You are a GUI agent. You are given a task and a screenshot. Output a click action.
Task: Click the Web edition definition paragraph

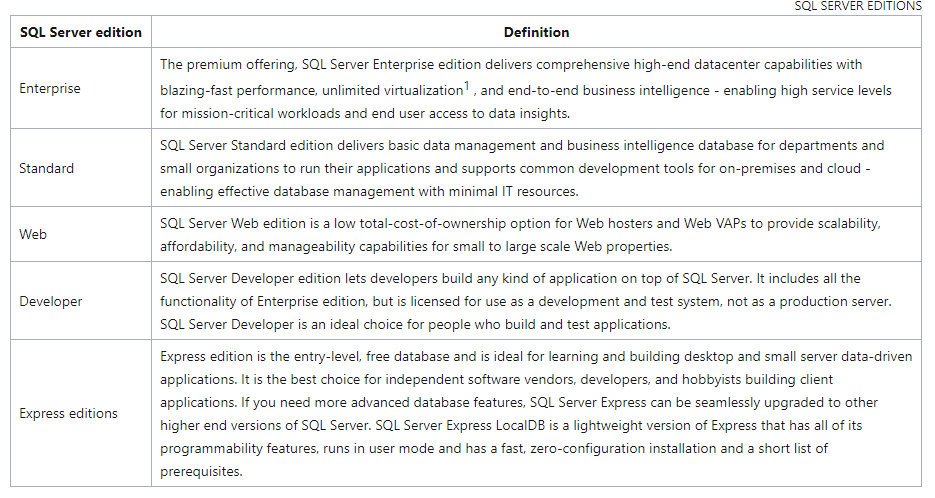[x=520, y=234]
